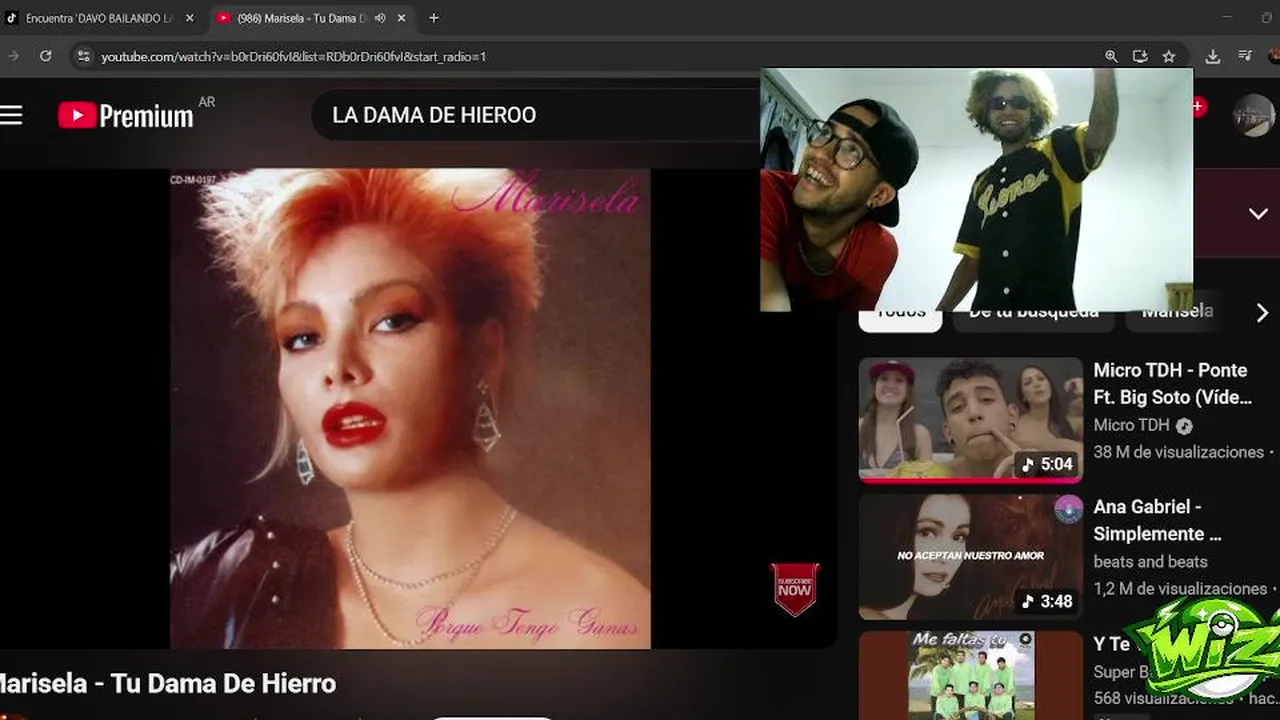Viewport: 1280px width, 720px height.
Task: Click the 5:04 duration badge
Action: [x=1047, y=464]
